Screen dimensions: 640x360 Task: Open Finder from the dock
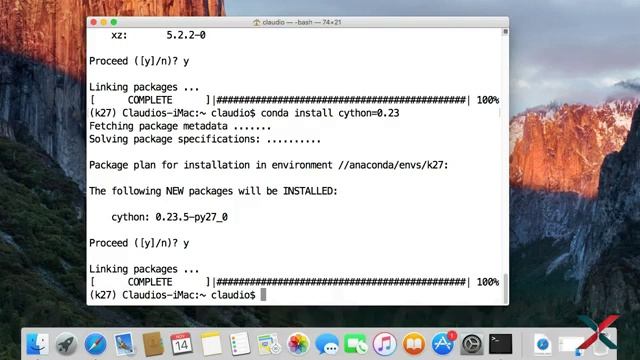tap(38, 344)
